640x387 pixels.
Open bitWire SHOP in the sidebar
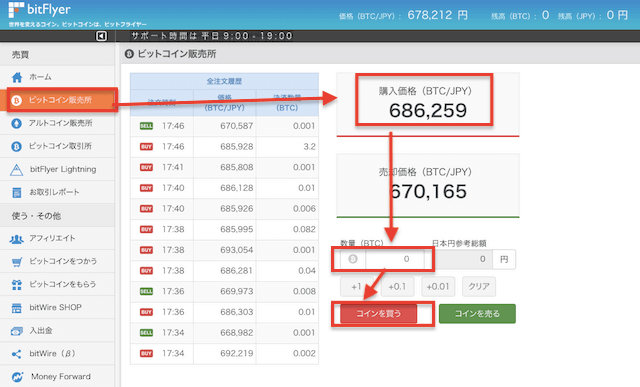pos(57,307)
